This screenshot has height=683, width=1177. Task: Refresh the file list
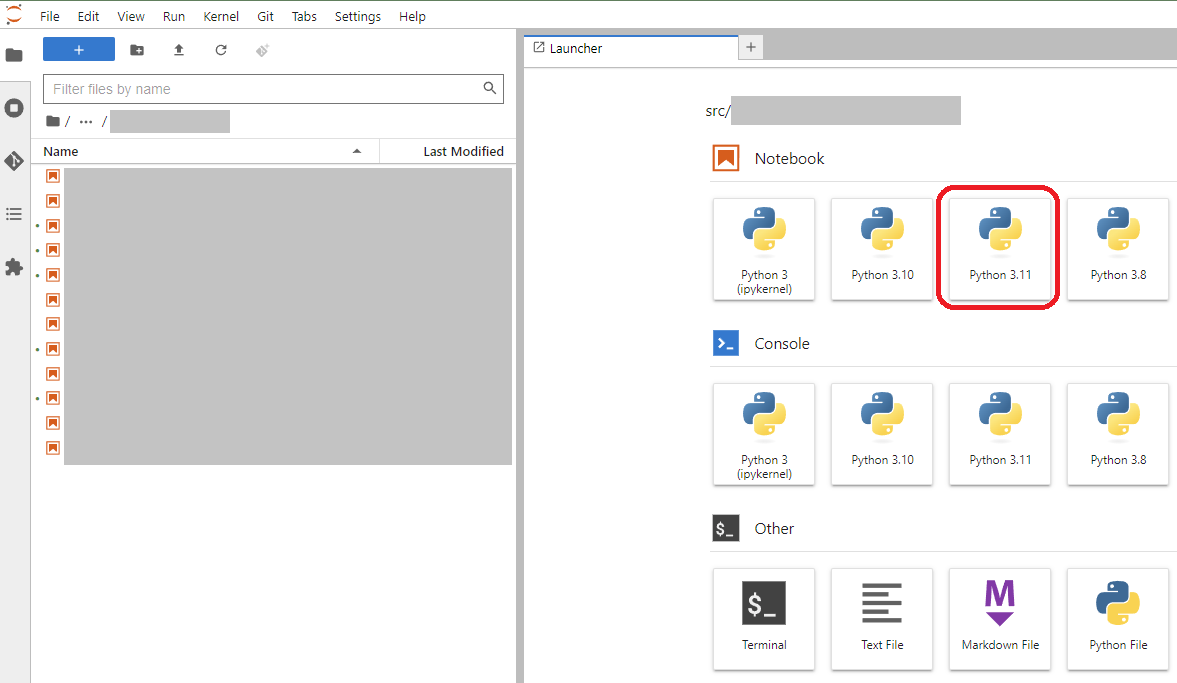click(221, 50)
